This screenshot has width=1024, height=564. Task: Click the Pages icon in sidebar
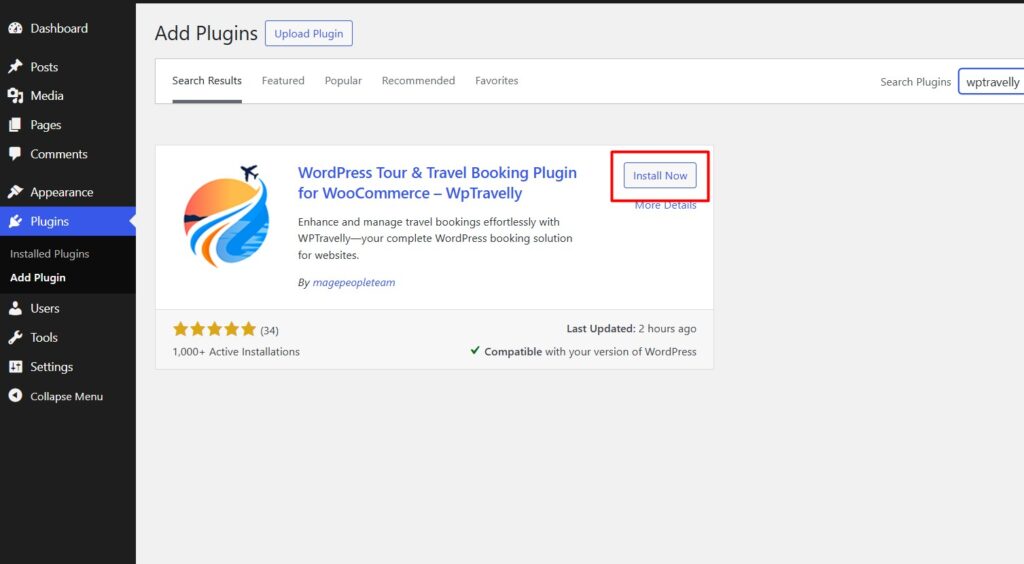[15, 125]
